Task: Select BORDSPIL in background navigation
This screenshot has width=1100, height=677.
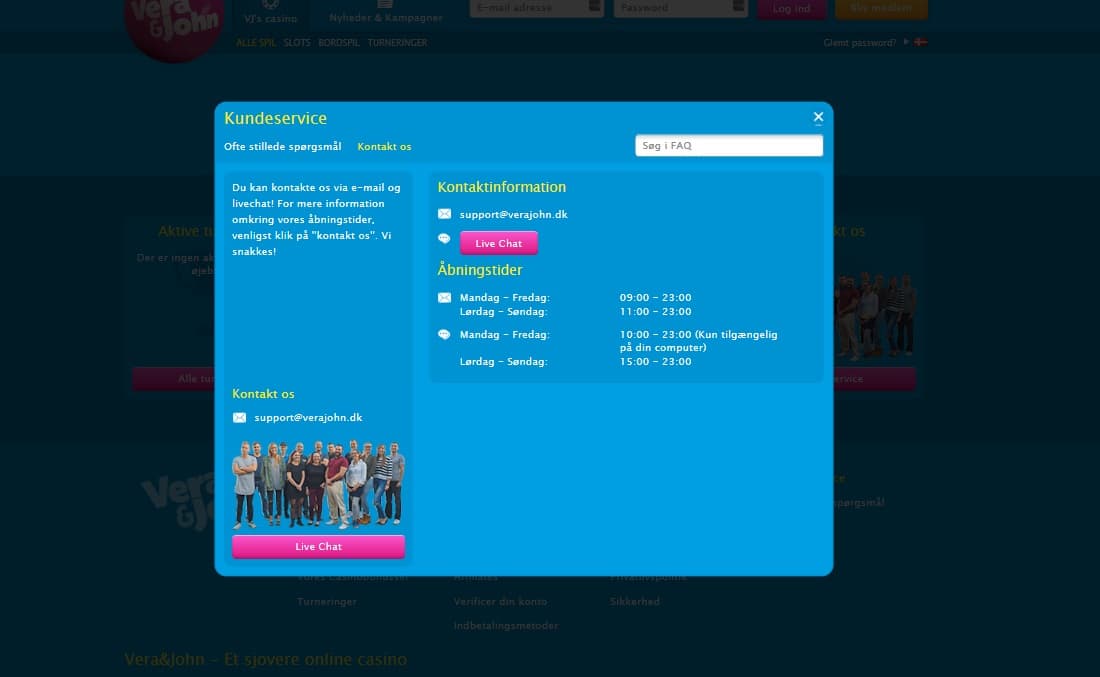Action: tap(339, 43)
